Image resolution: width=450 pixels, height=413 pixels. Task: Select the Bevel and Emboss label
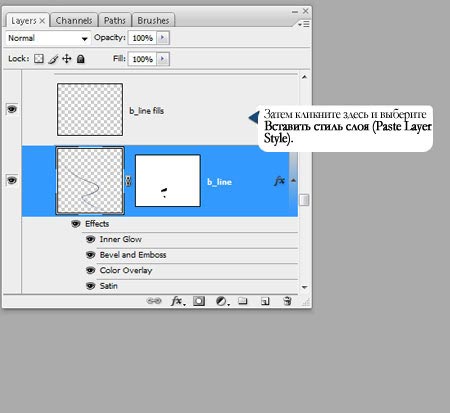coord(133,255)
